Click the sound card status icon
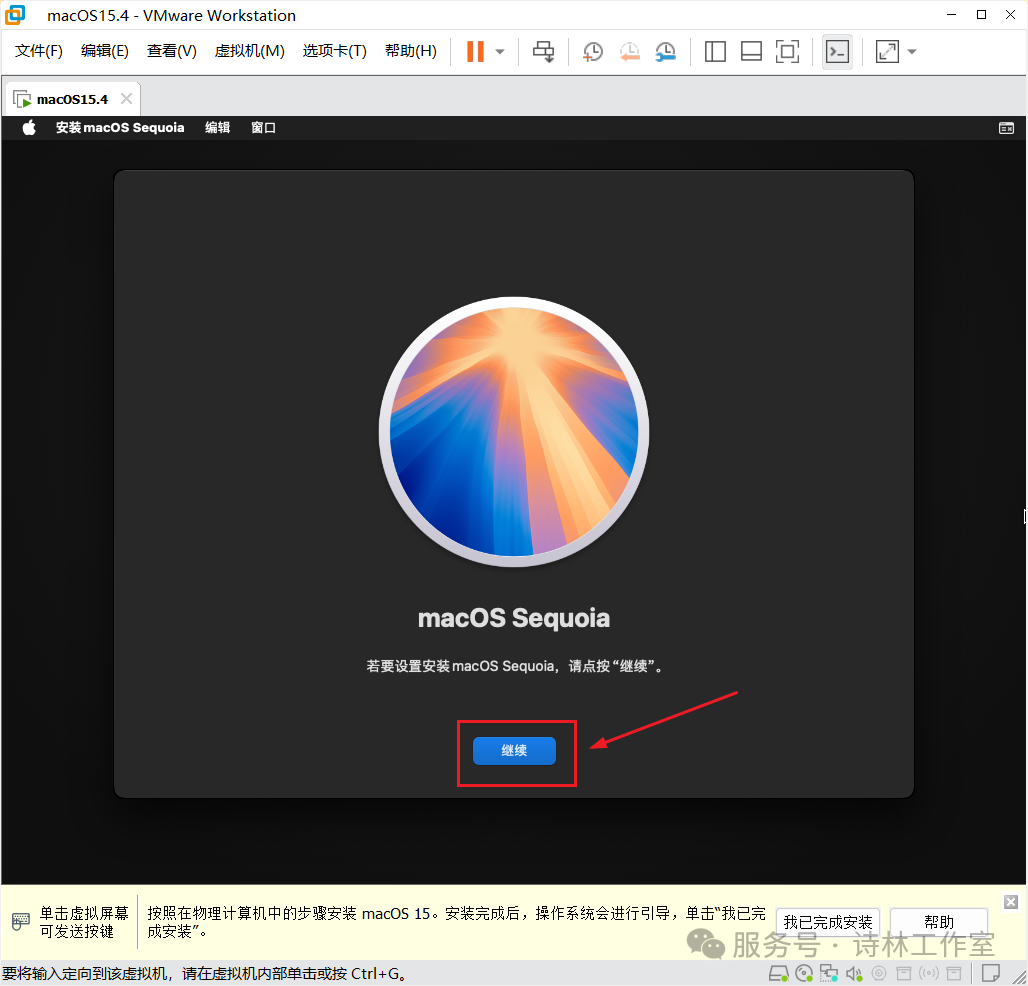 coord(854,974)
